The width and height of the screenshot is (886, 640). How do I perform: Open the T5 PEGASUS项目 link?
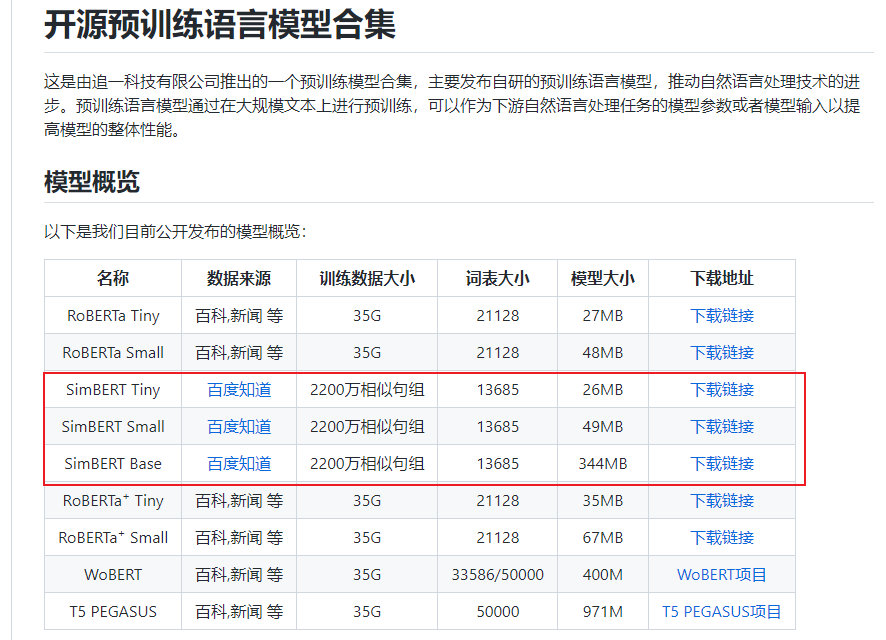click(721, 611)
